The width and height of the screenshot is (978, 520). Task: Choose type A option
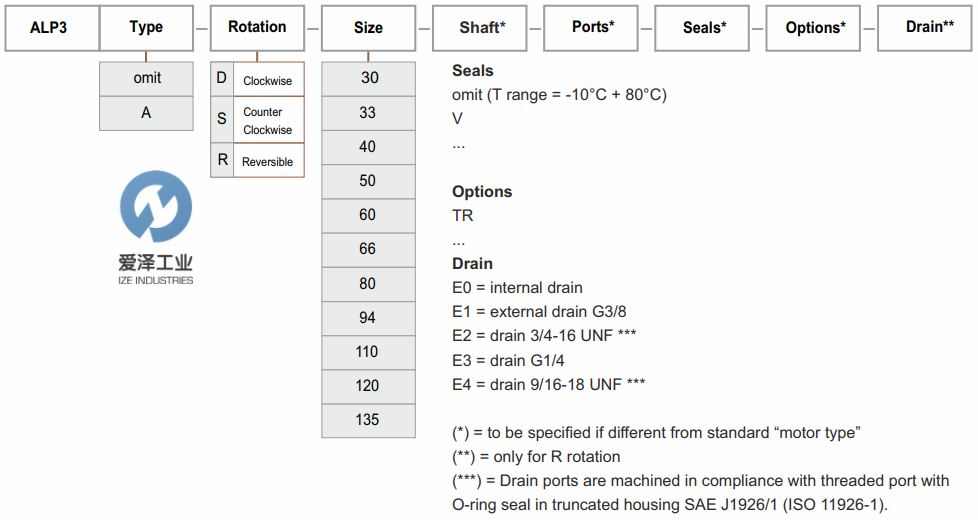click(146, 113)
